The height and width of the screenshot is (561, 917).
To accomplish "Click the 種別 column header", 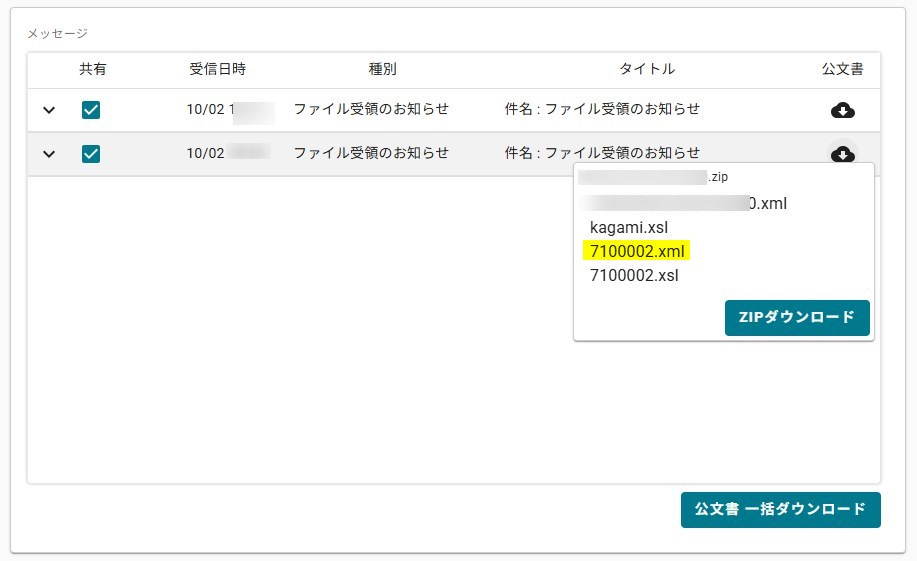I will tap(382, 69).
